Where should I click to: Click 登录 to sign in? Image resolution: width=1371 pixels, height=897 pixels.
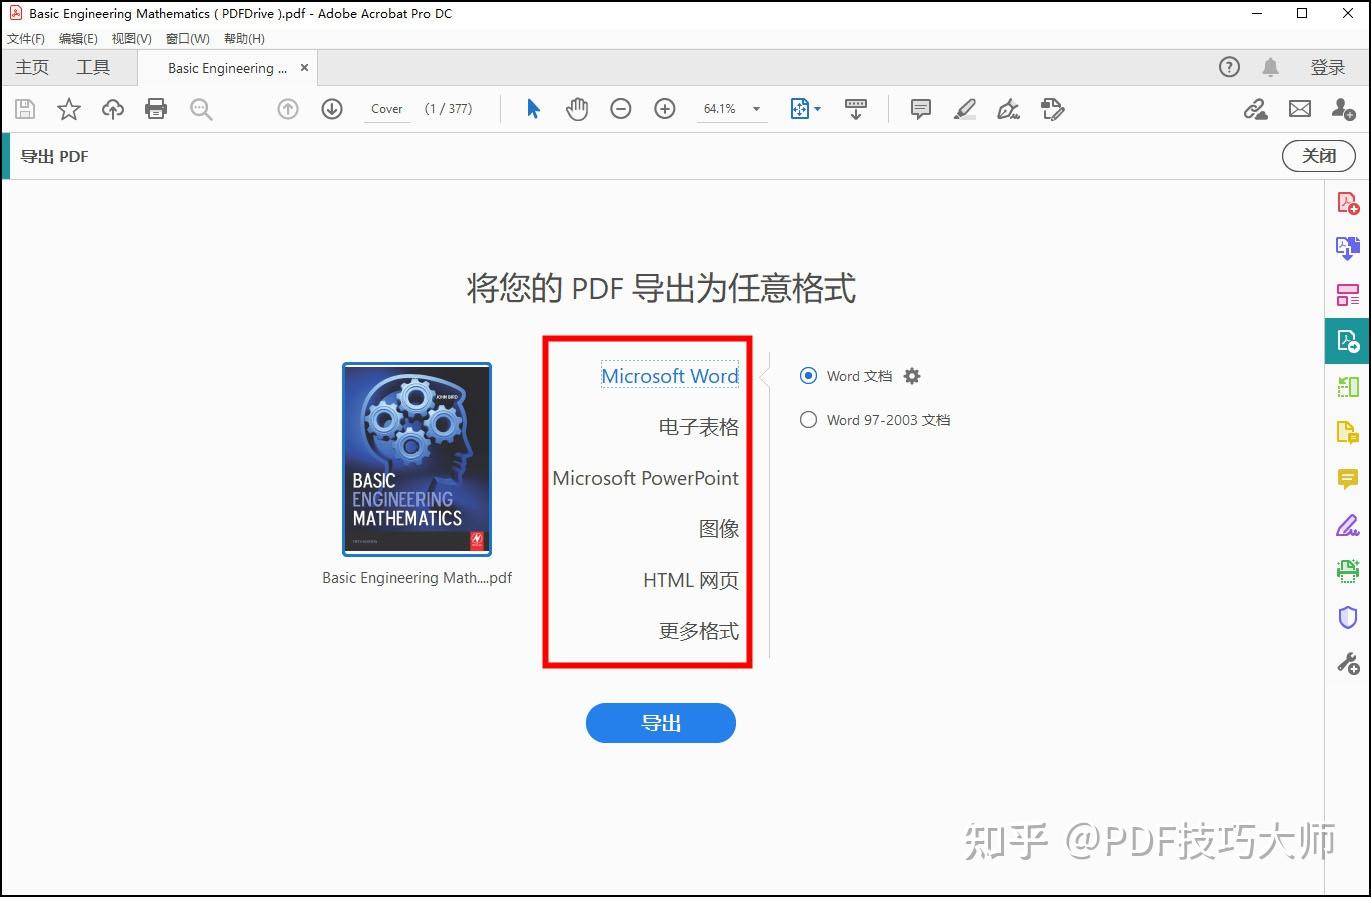[1328, 67]
